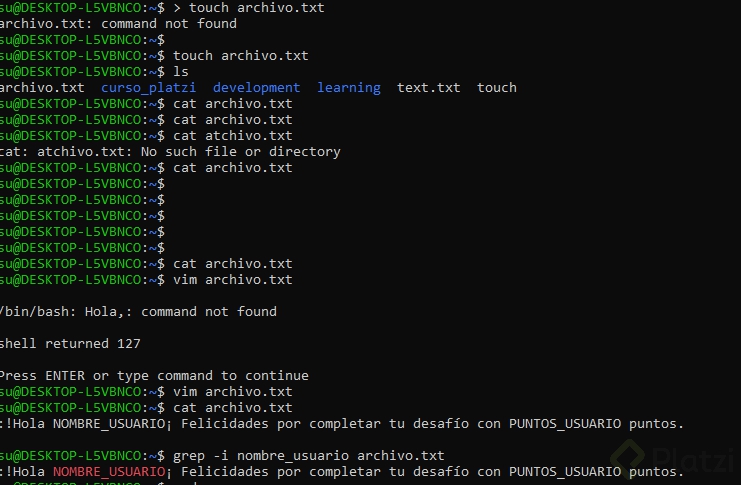741x485 pixels.
Task: Click the blue learning directory name
Action: click(x=349, y=88)
